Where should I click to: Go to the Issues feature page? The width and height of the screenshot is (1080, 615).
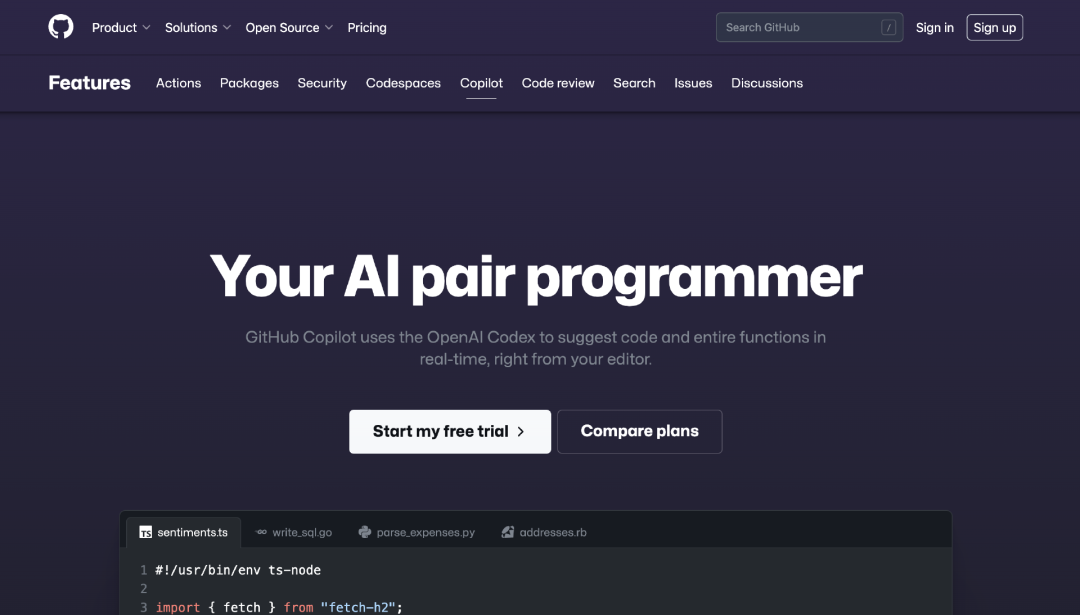point(693,83)
